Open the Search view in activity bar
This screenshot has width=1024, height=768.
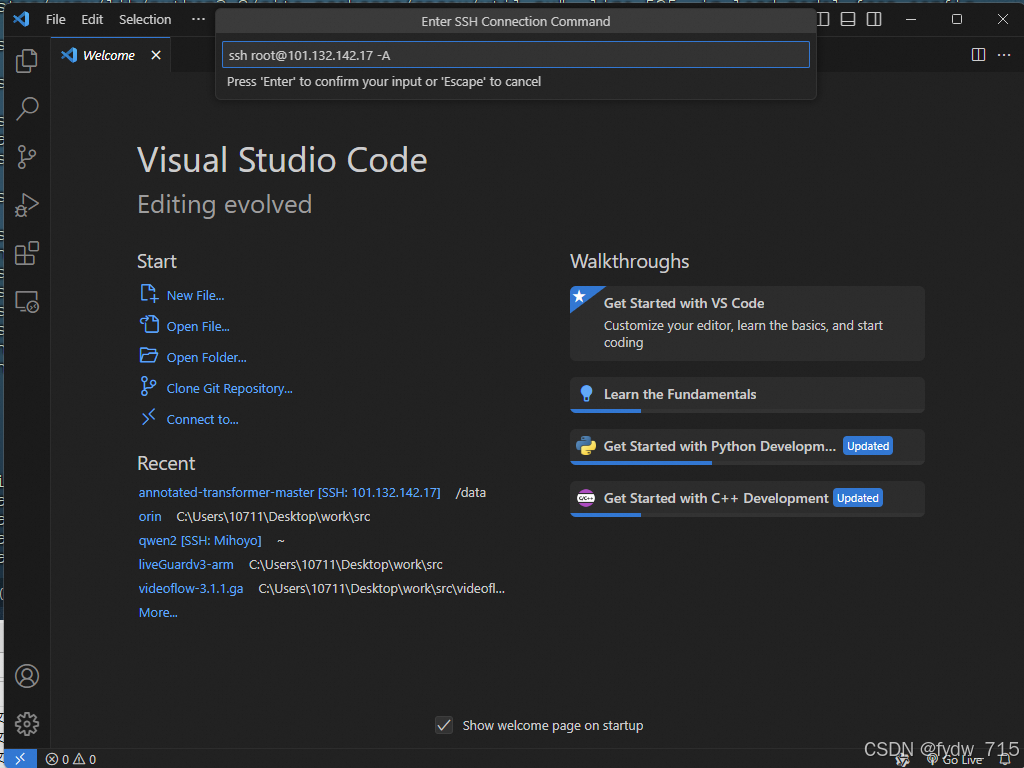[27, 108]
